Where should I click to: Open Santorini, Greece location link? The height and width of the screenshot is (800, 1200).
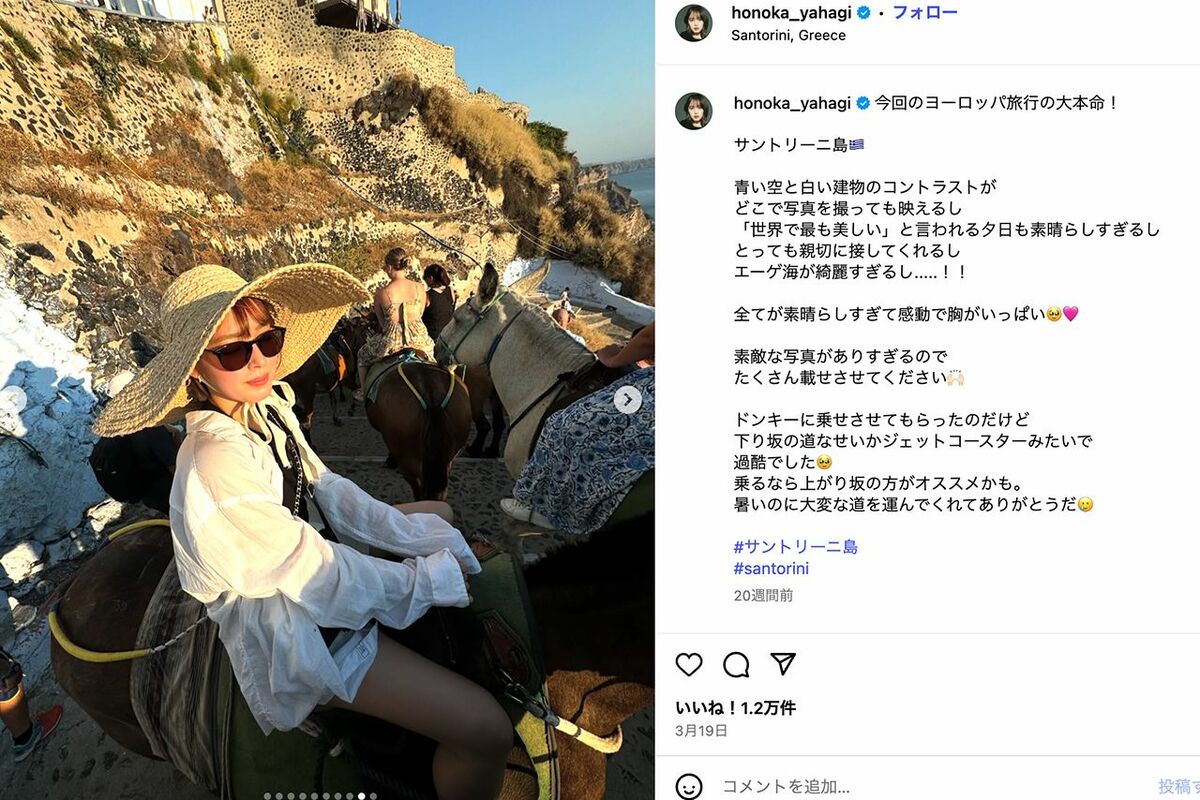coord(789,35)
